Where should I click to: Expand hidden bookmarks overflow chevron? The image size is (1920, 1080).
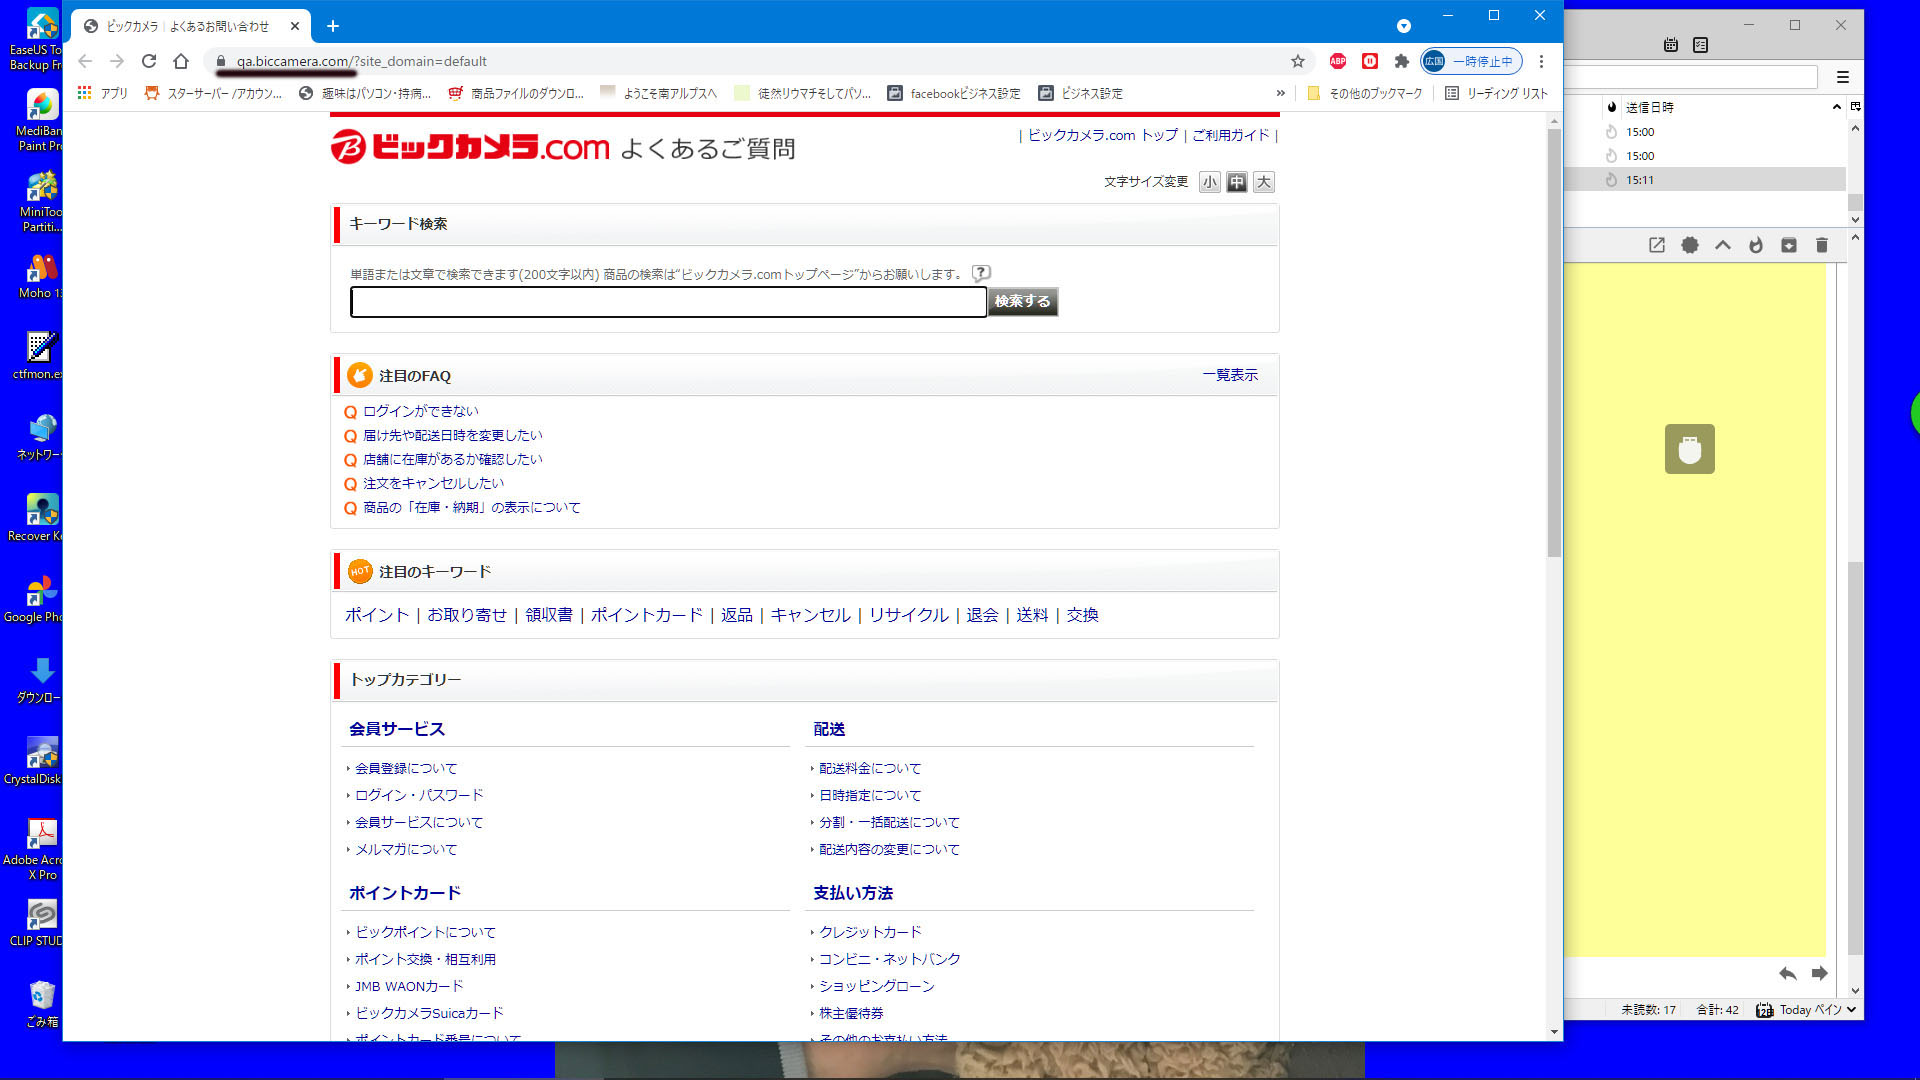pyautogui.click(x=1280, y=93)
